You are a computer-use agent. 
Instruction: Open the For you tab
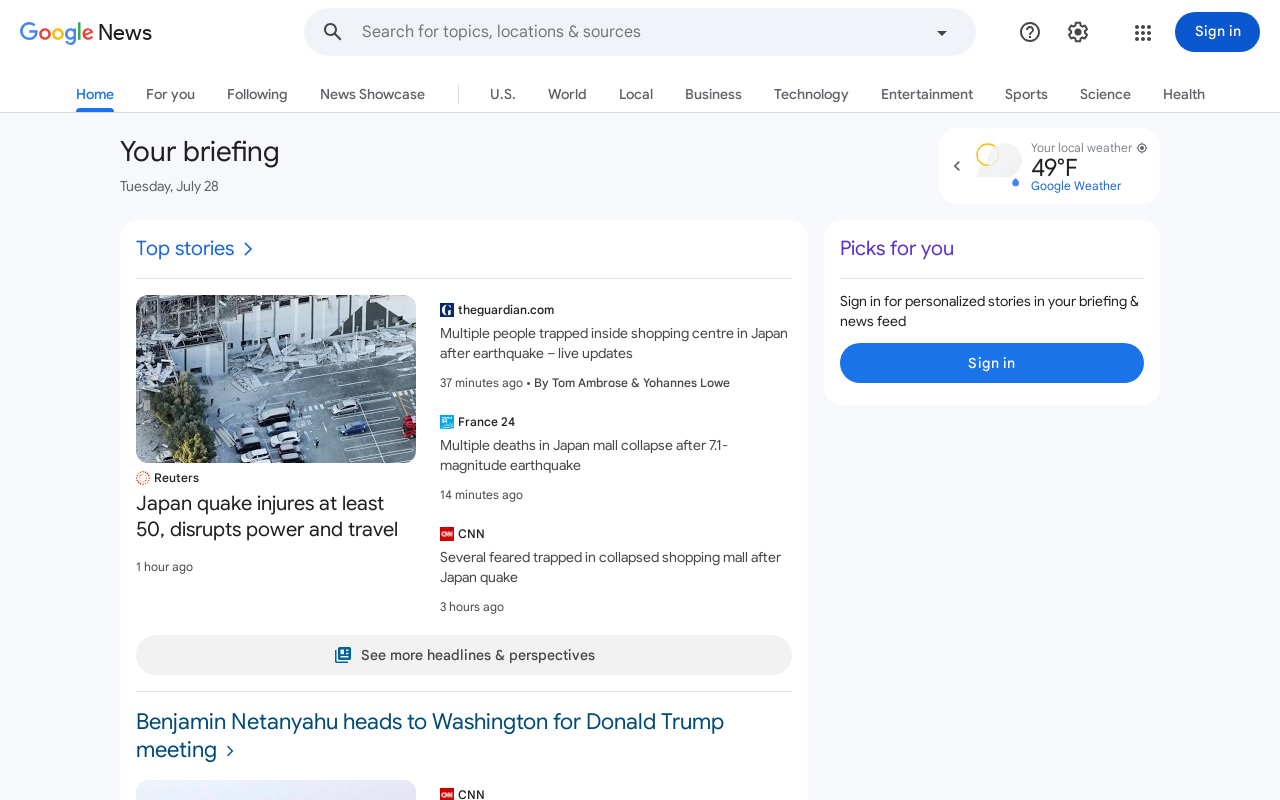point(170,94)
